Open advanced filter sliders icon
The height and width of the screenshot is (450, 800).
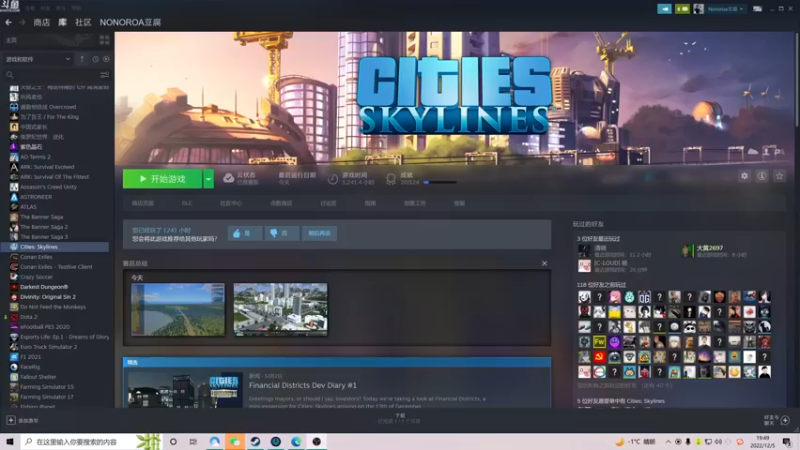tap(105, 75)
